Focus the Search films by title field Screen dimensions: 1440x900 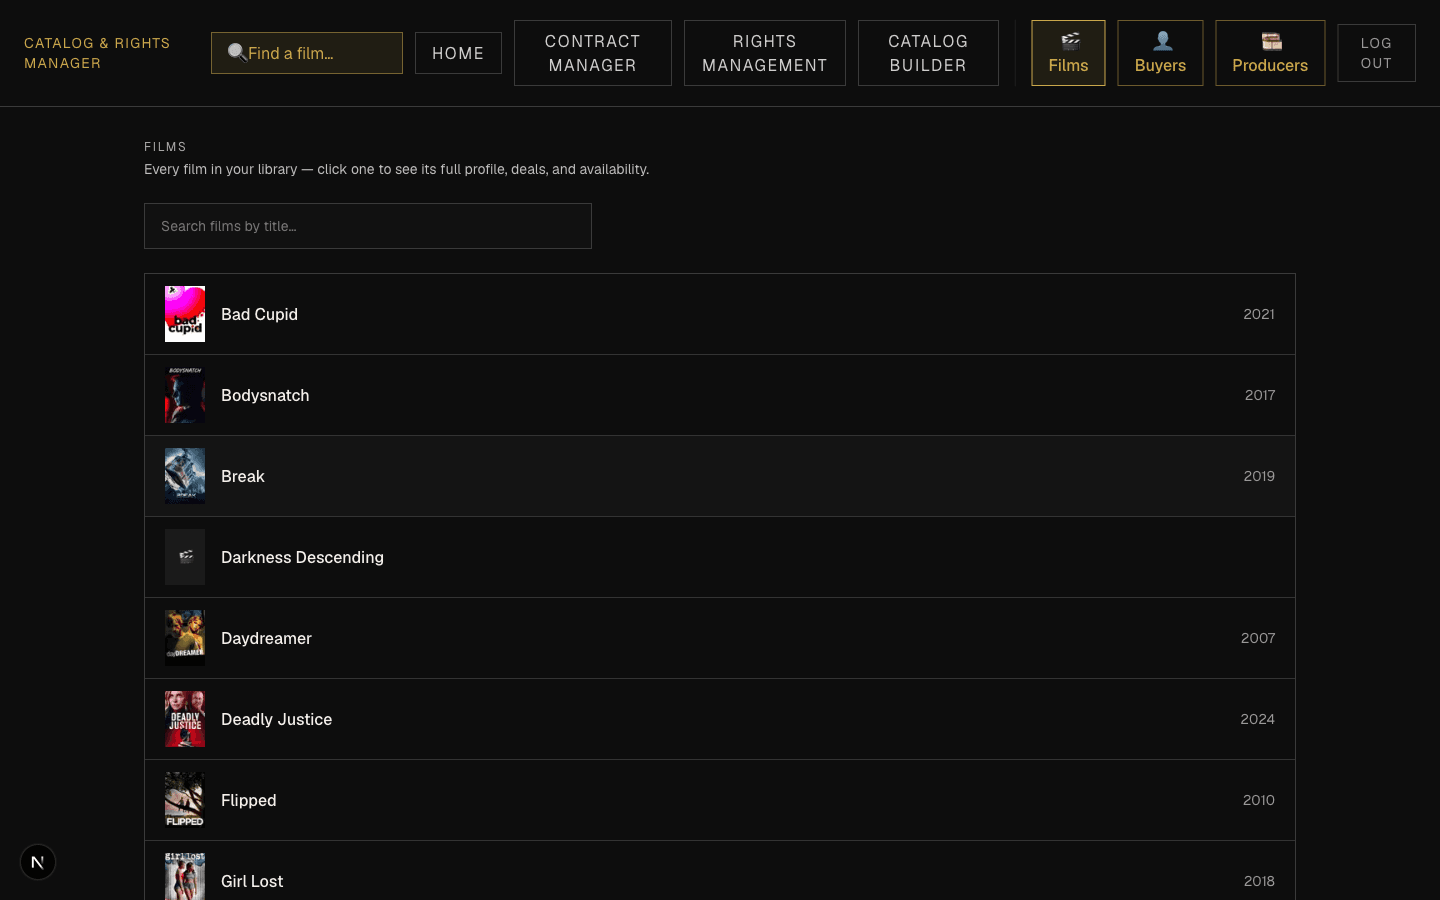pyautogui.click(x=368, y=226)
